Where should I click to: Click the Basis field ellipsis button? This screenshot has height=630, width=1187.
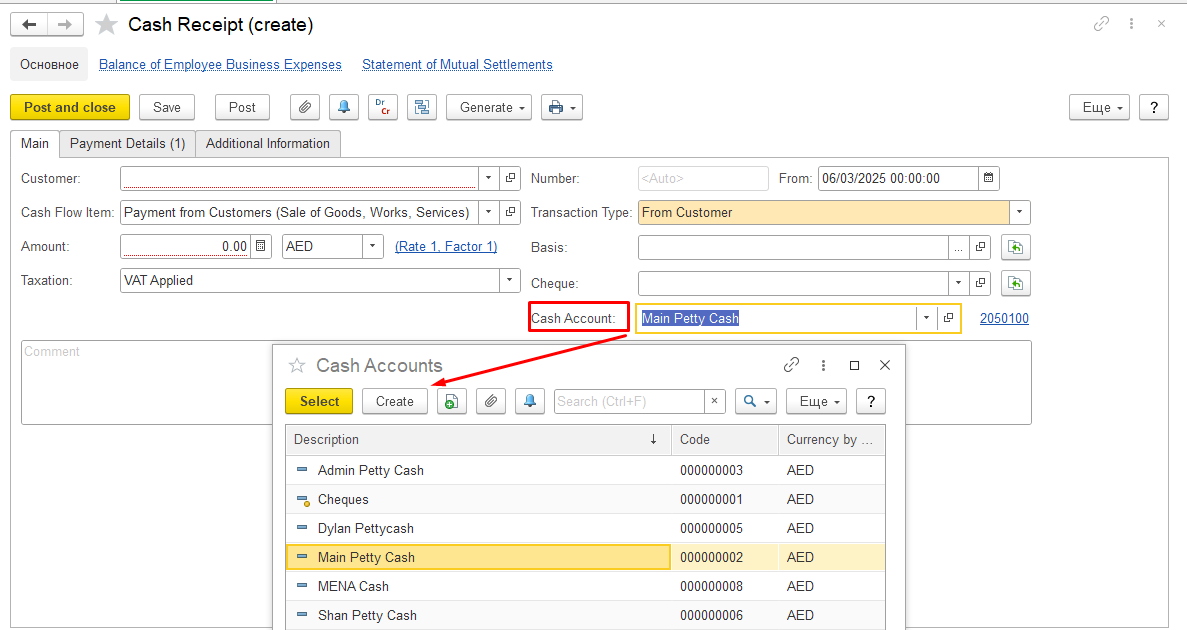click(958, 248)
